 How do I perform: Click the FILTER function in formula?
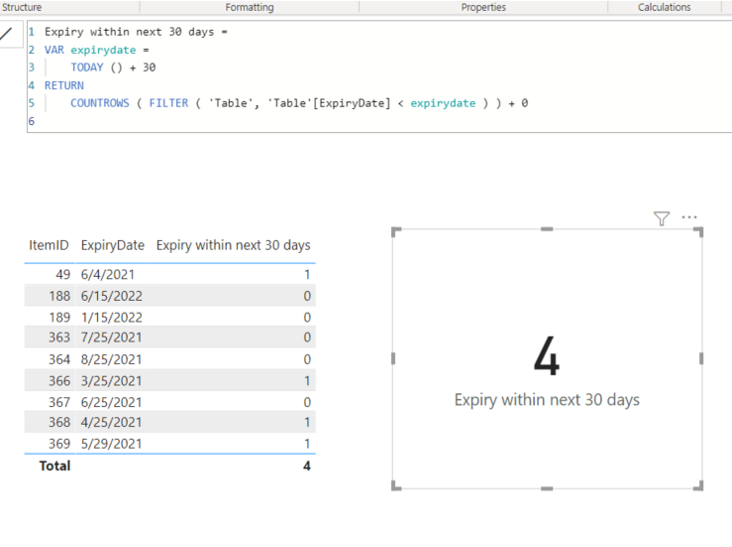coord(169,103)
